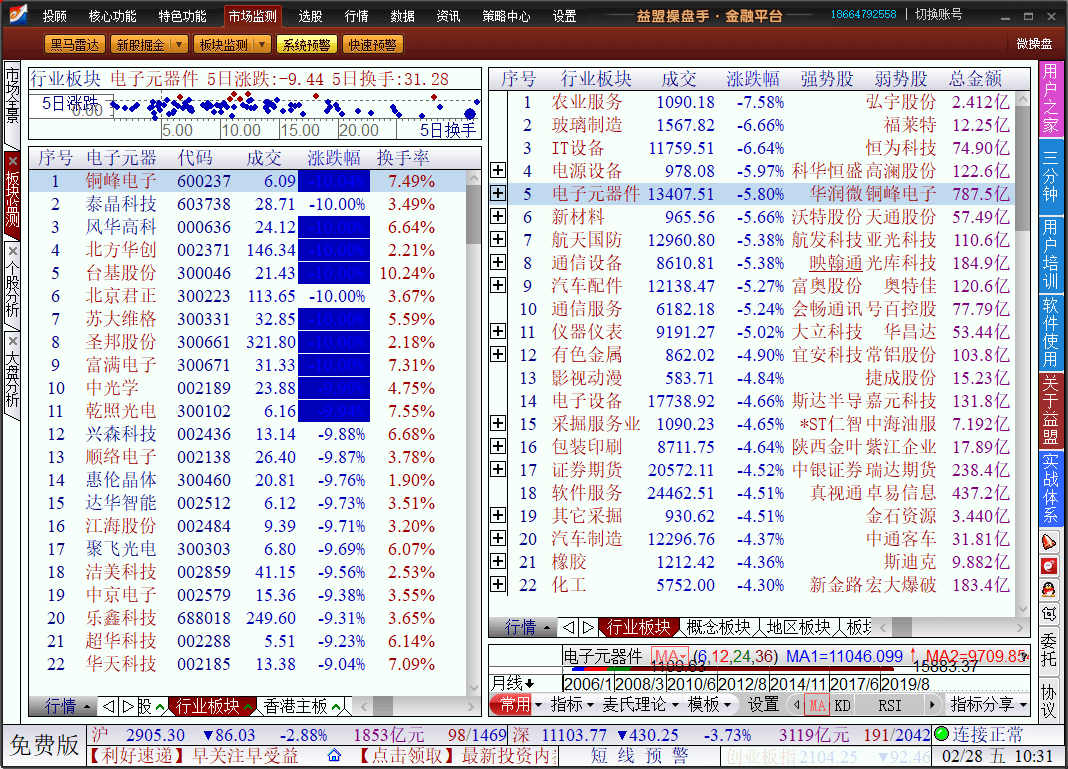The height and width of the screenshot is (769, 1068).
Task: Toggle the MA indicator button
Action: (x=817, y=705)
